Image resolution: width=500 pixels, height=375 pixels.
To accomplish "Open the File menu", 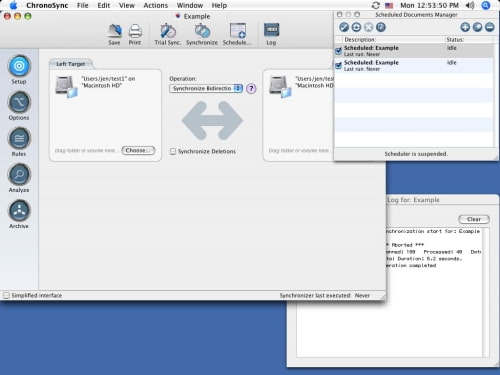I will pyautogui.click(x=82, y=5).
